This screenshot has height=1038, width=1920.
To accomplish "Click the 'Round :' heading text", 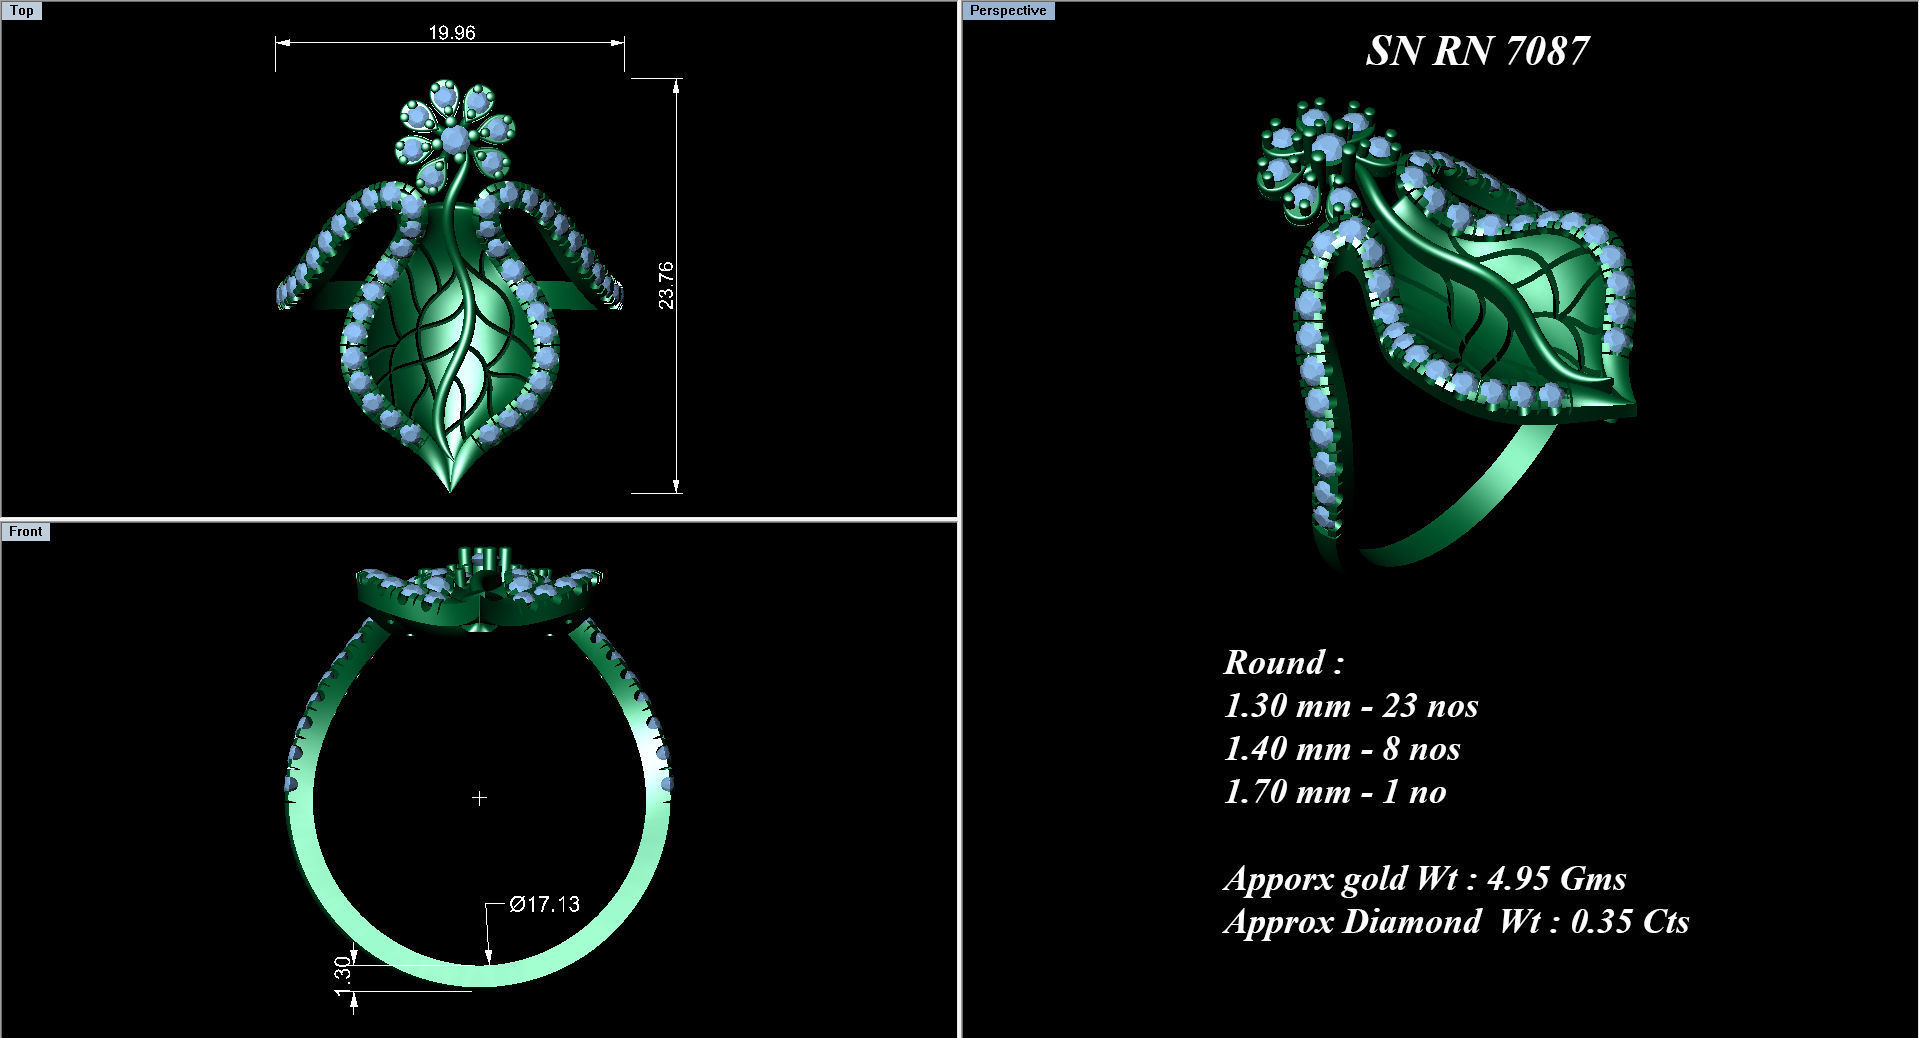I will [x=1284, y=662].
